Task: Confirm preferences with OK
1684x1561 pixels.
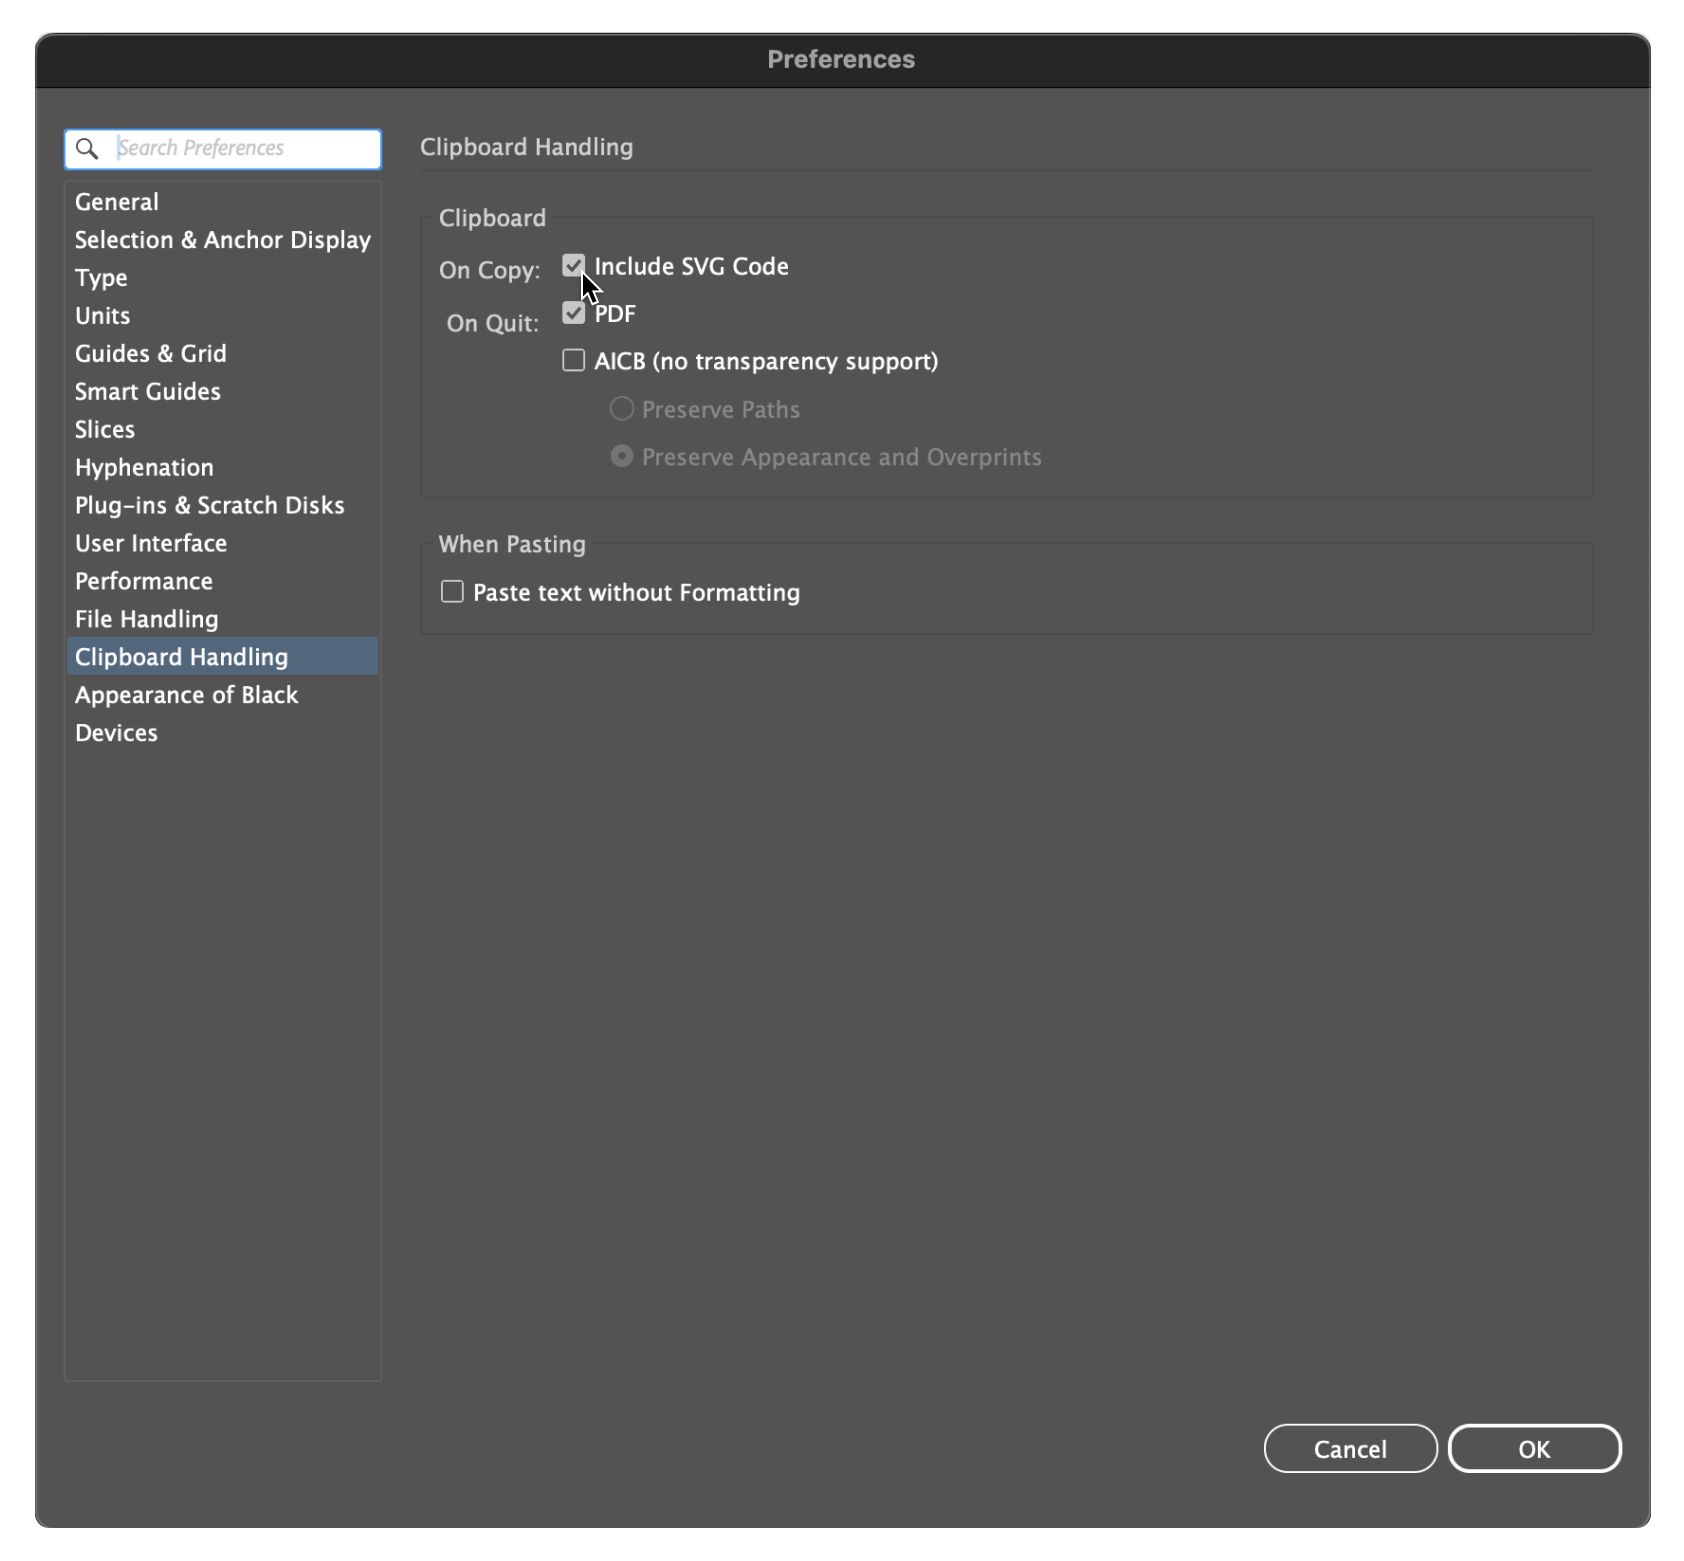Action: coord(1536,1448)
